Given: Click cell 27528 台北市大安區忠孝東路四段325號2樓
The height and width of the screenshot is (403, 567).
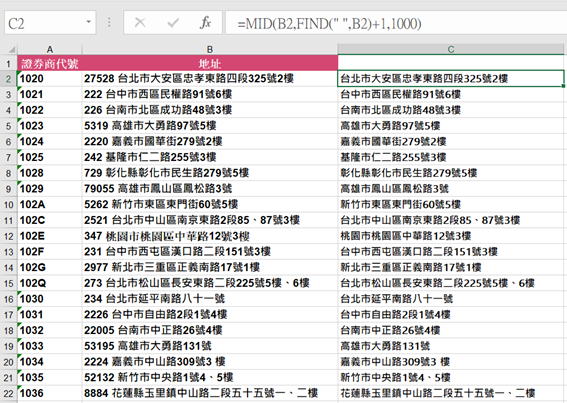Looking at the screenshot, I should pos(210,79).
